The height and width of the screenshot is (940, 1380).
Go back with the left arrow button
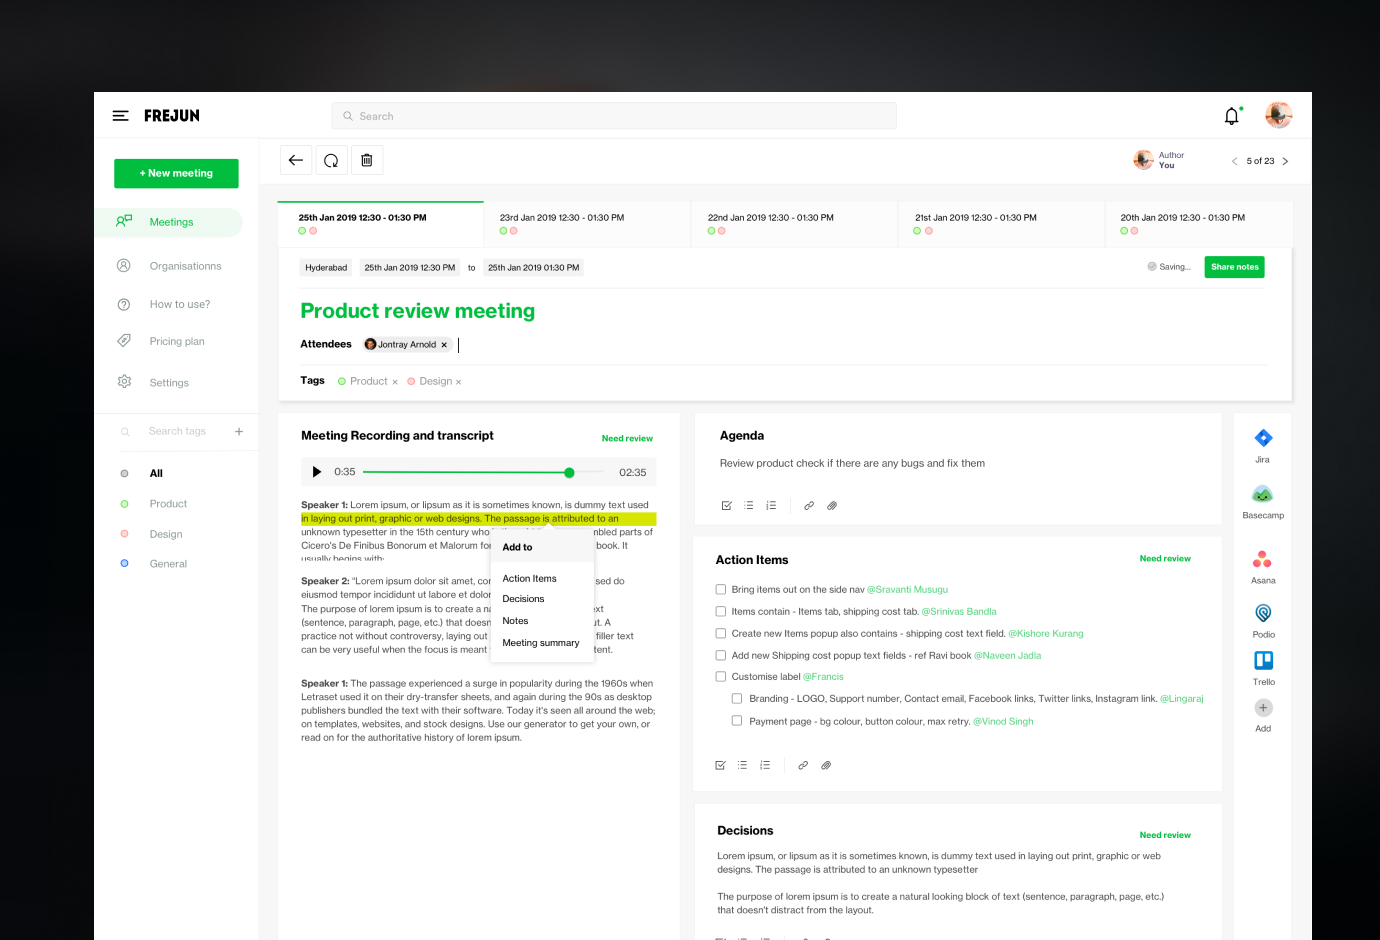(295, 160)
